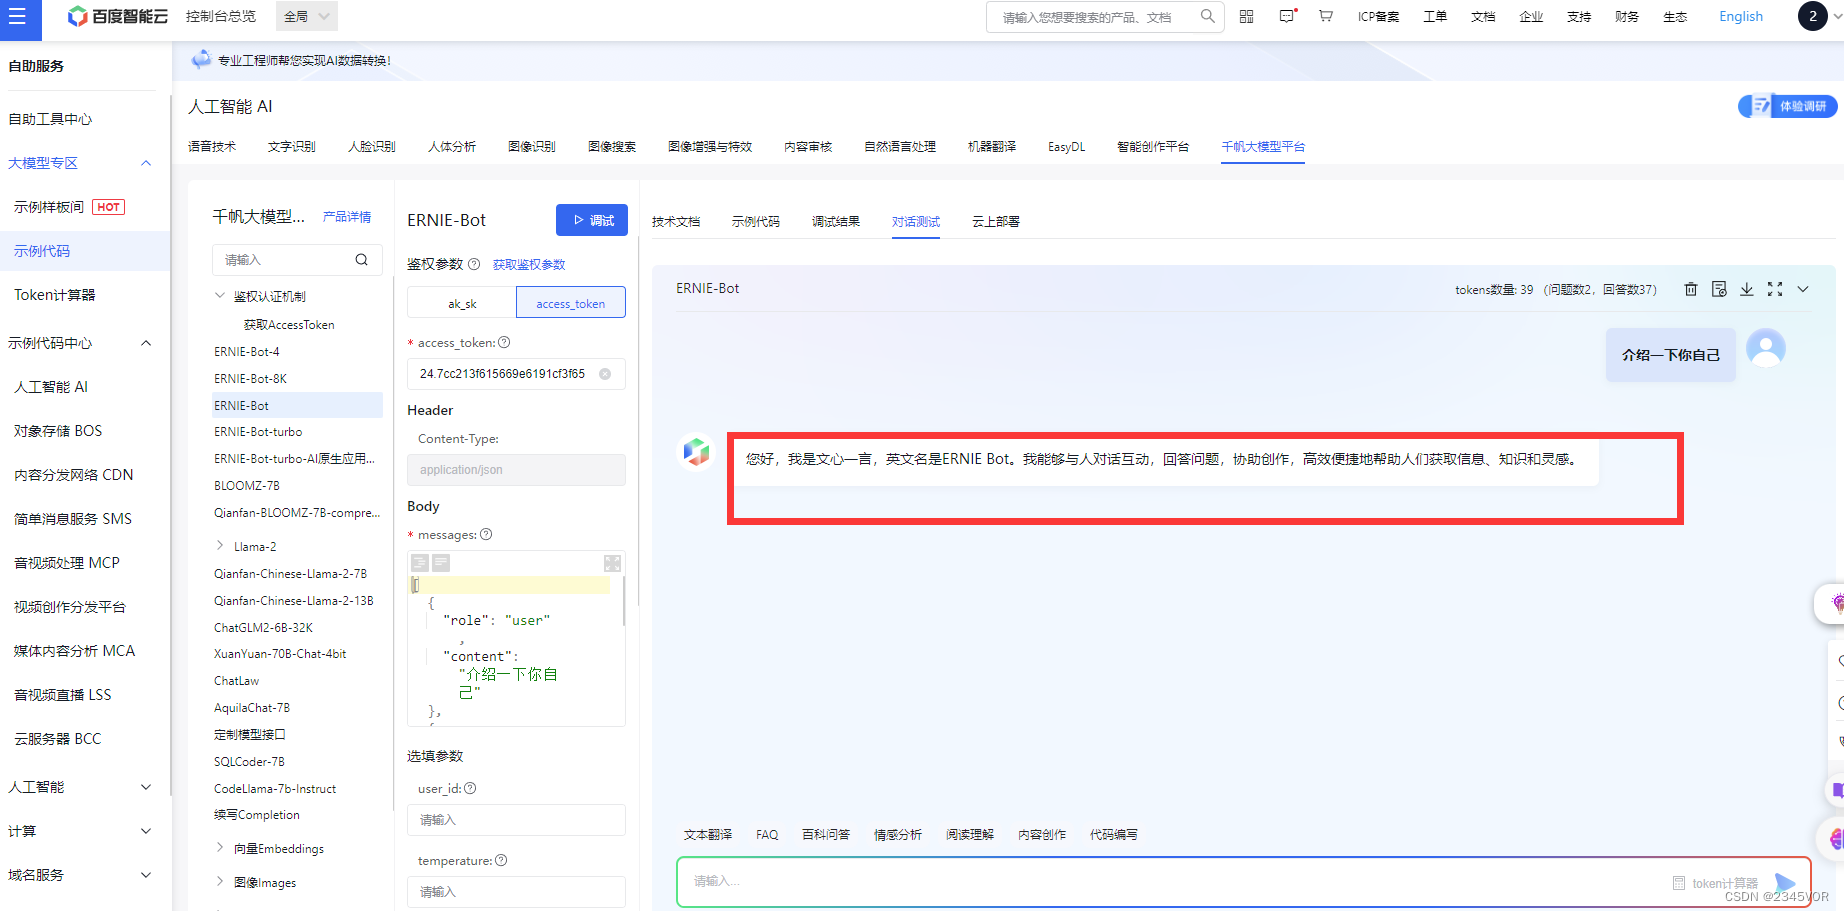Screen dimensions: 1844x911
Task: Format the JSON in messages editor
Action: [x=420, y=563]
